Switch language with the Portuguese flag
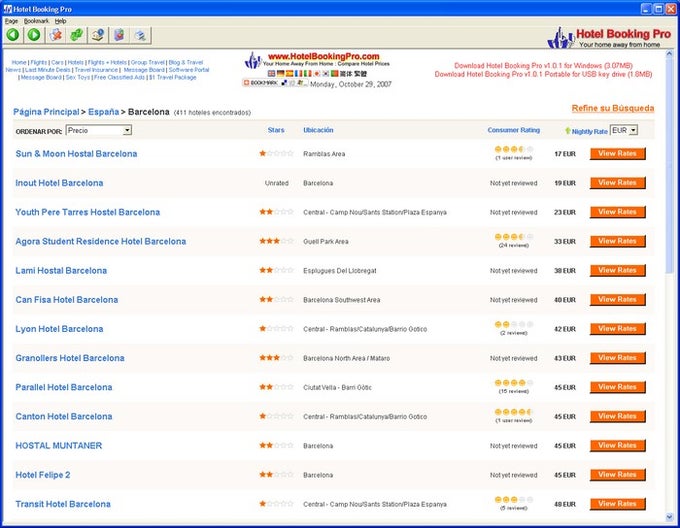 pos(334,74)
